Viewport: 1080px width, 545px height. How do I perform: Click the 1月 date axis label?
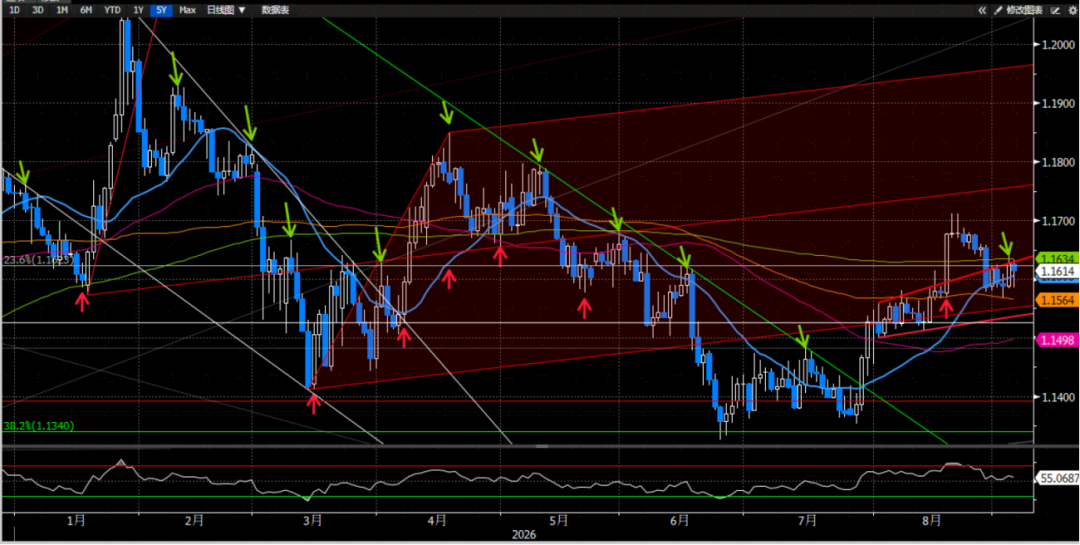tap(76, 521)
